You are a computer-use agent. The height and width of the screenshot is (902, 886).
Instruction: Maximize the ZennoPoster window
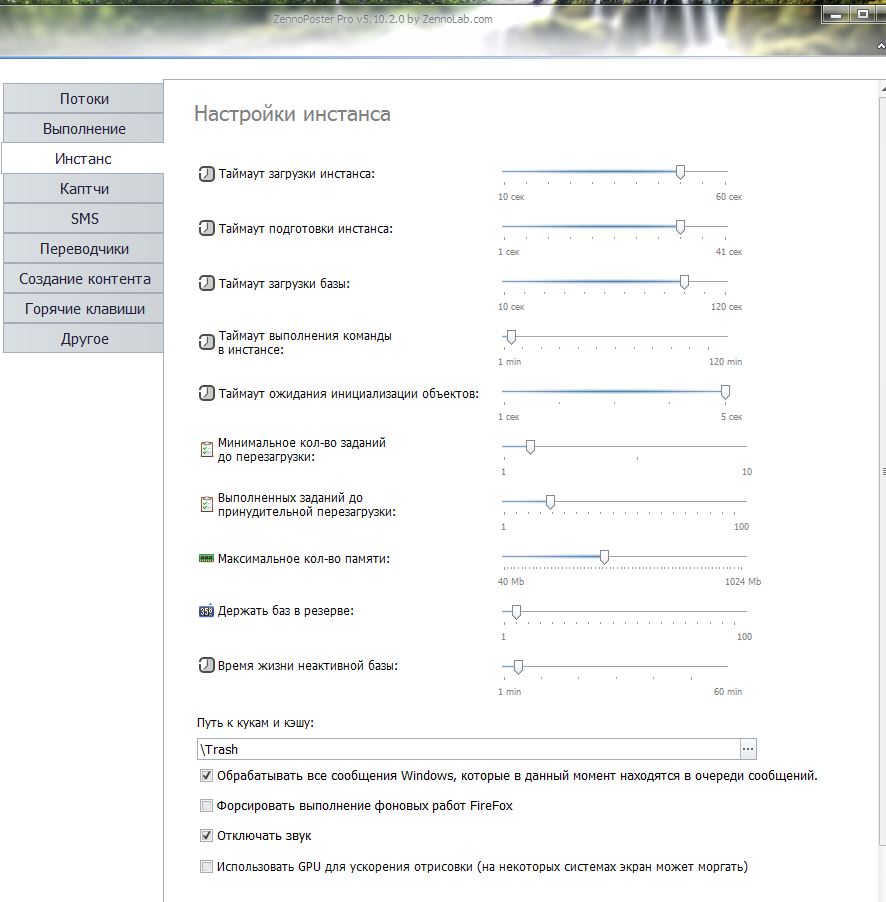[862, 14]
